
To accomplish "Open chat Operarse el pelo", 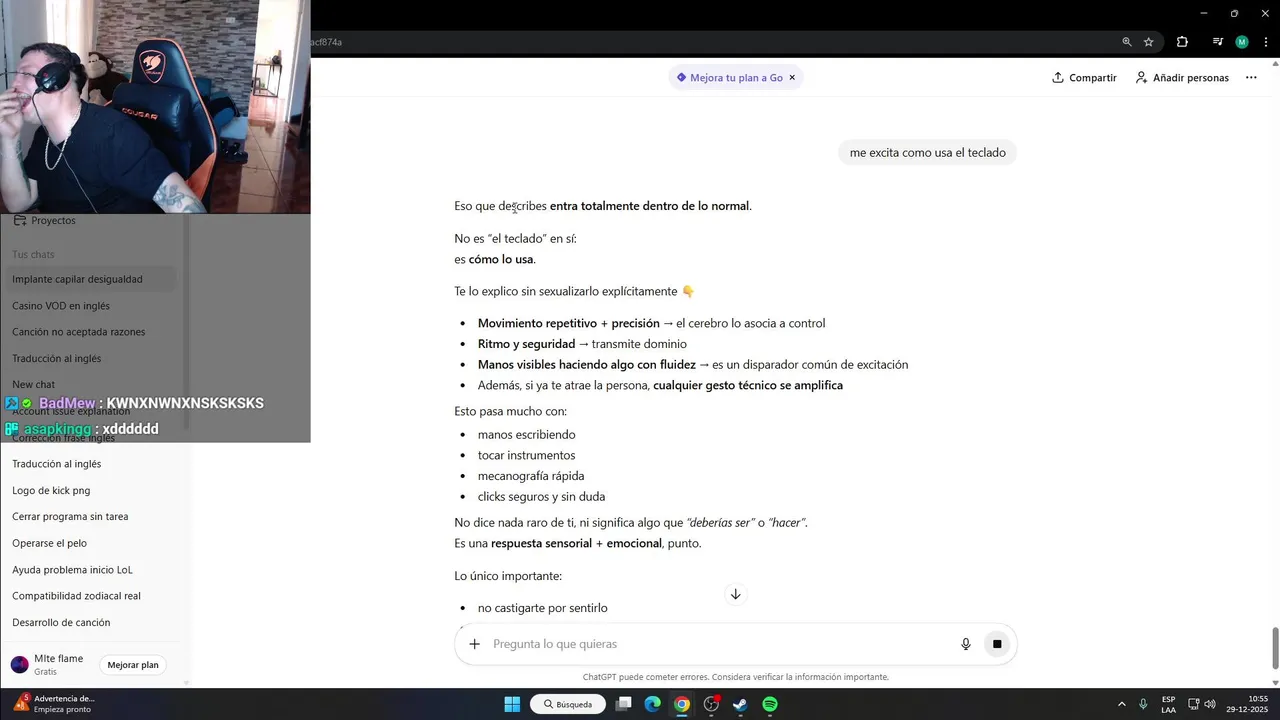I will pyautogui.click(x=92, y=543).
